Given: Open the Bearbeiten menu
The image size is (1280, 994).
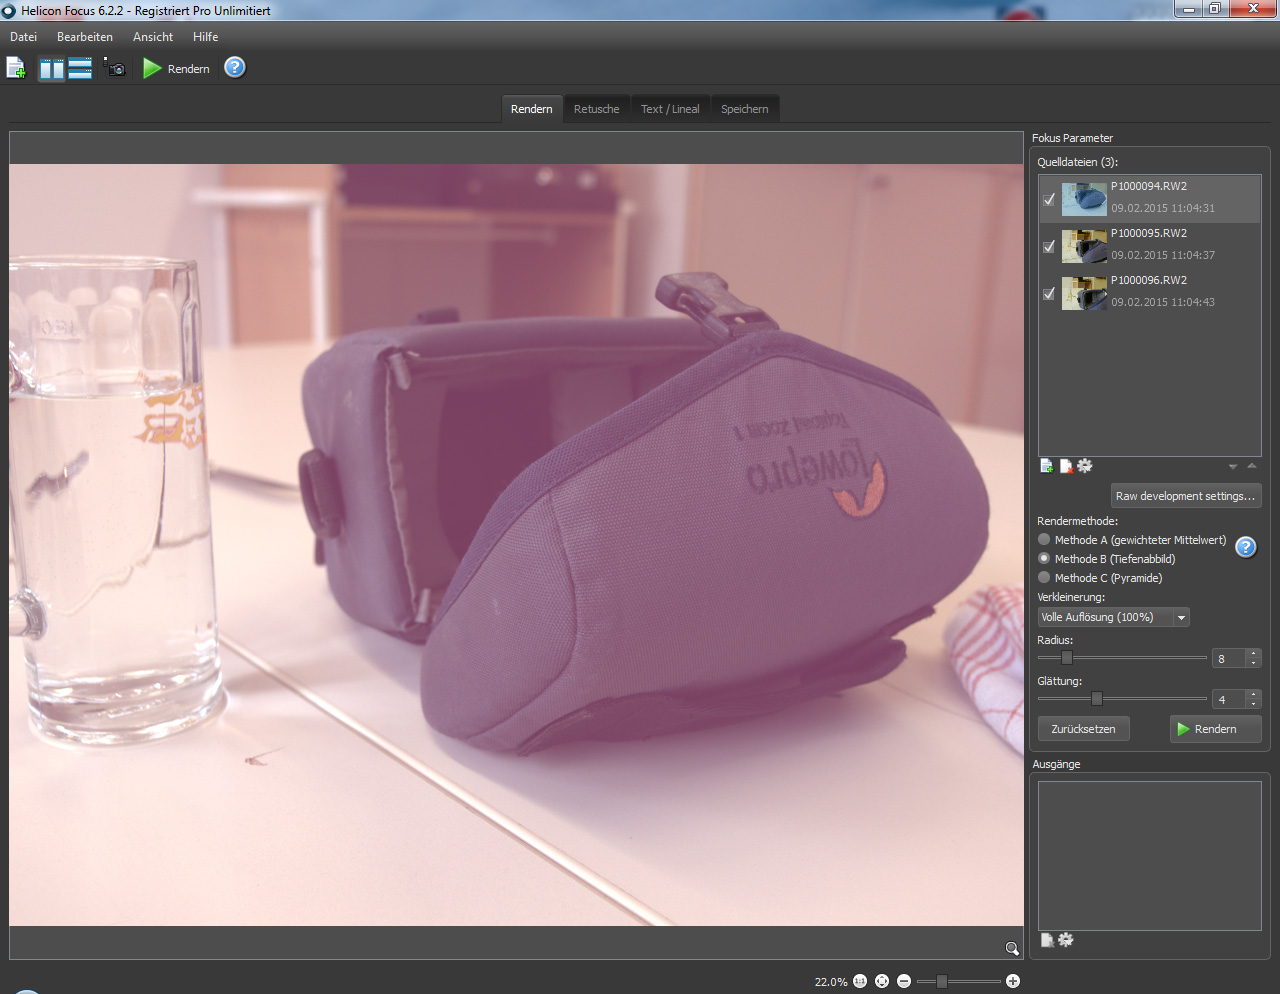Looking at the screenshot, I should point(85,37).
